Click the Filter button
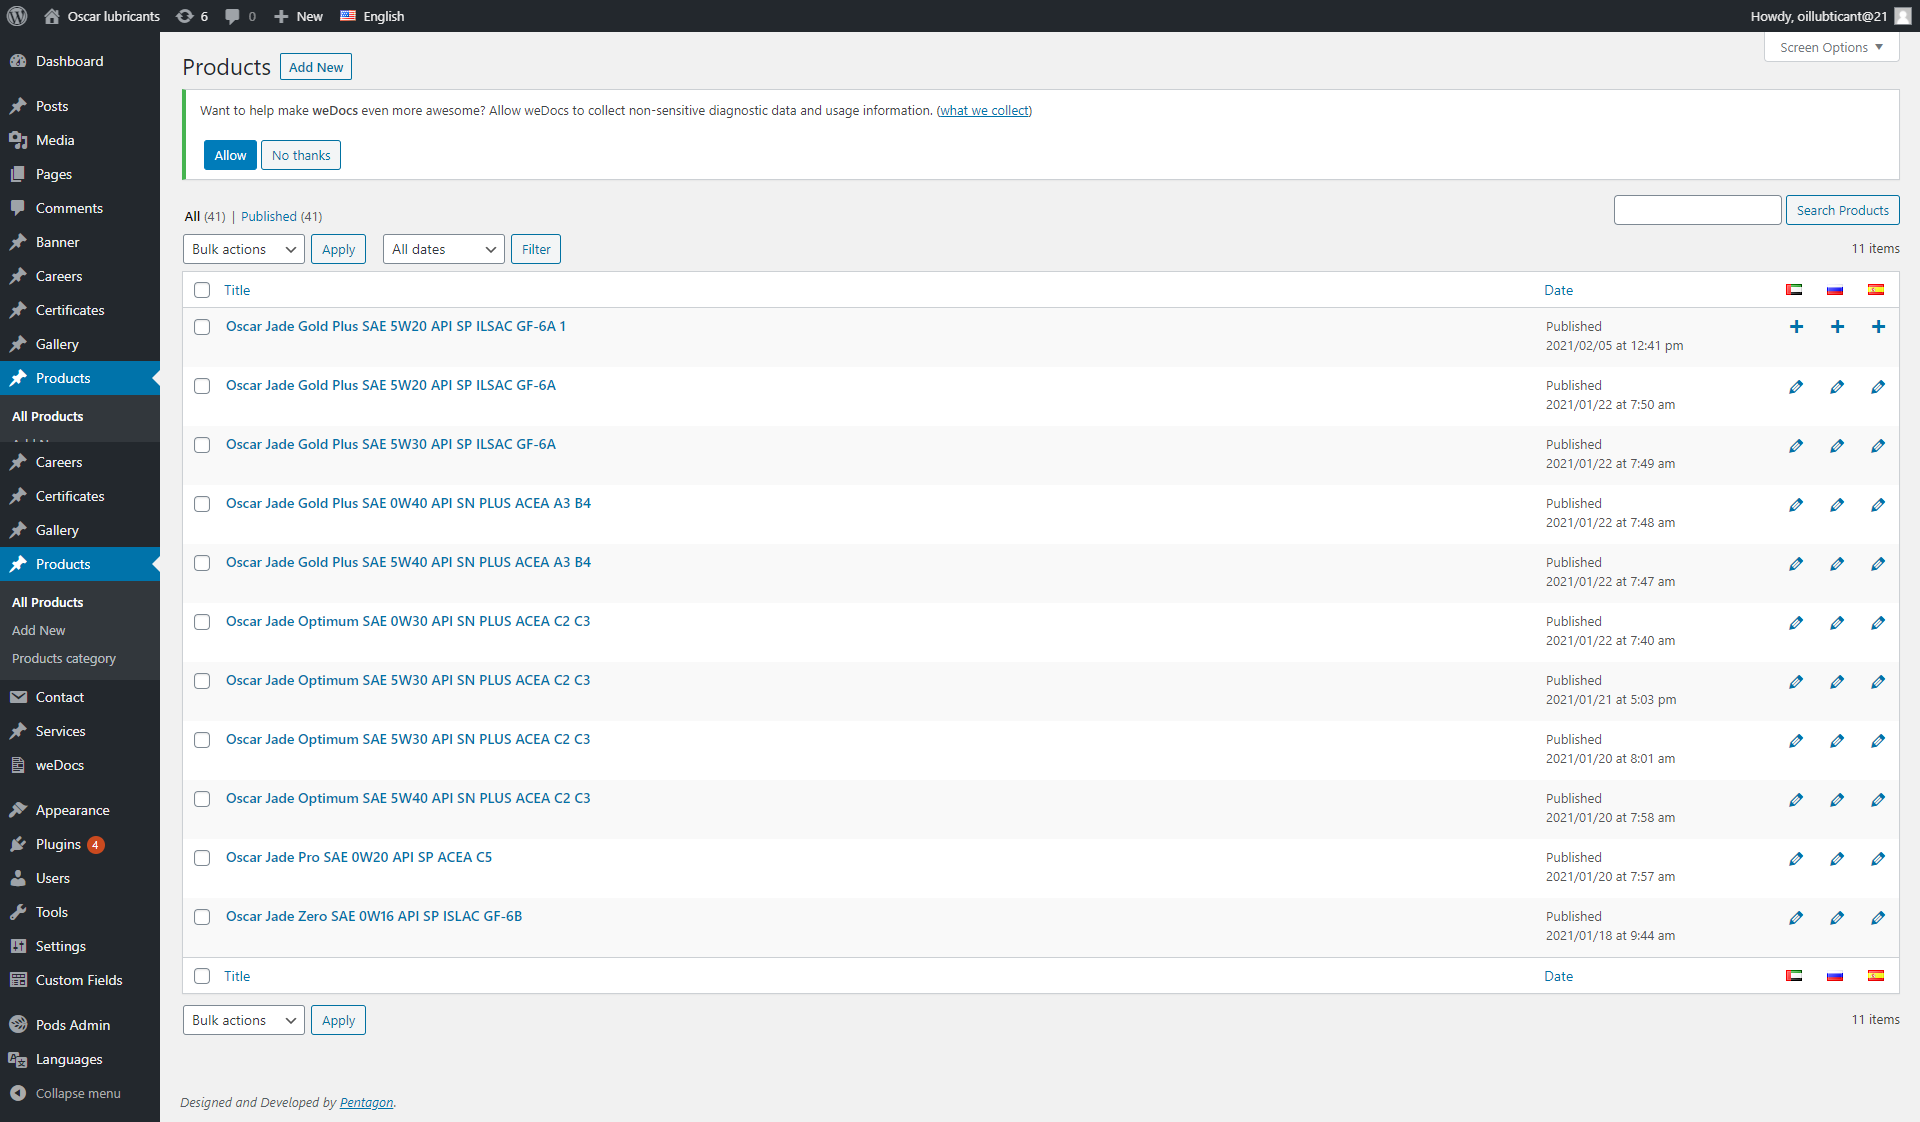1920x1122 pixels. pos(536,249)
